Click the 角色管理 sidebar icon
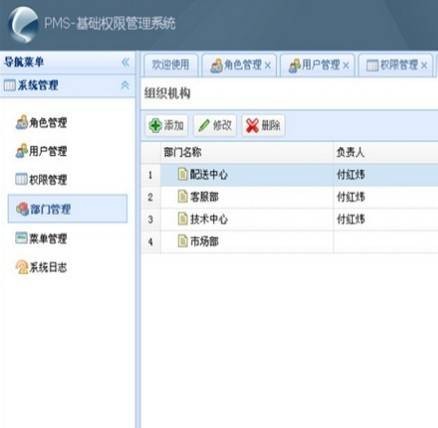438x428 pixels. pyautogui.click(x=22, y=122)
